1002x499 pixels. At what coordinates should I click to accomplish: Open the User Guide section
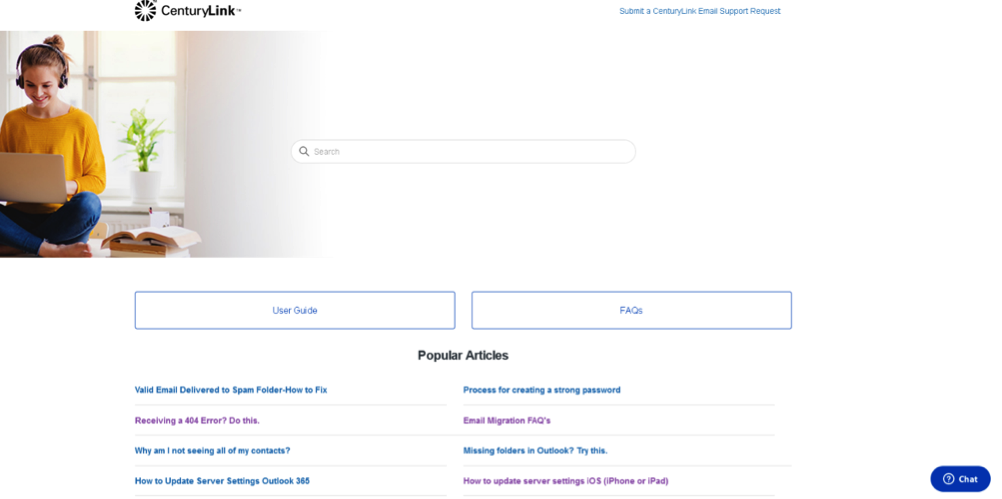click(x=295, y=311)
